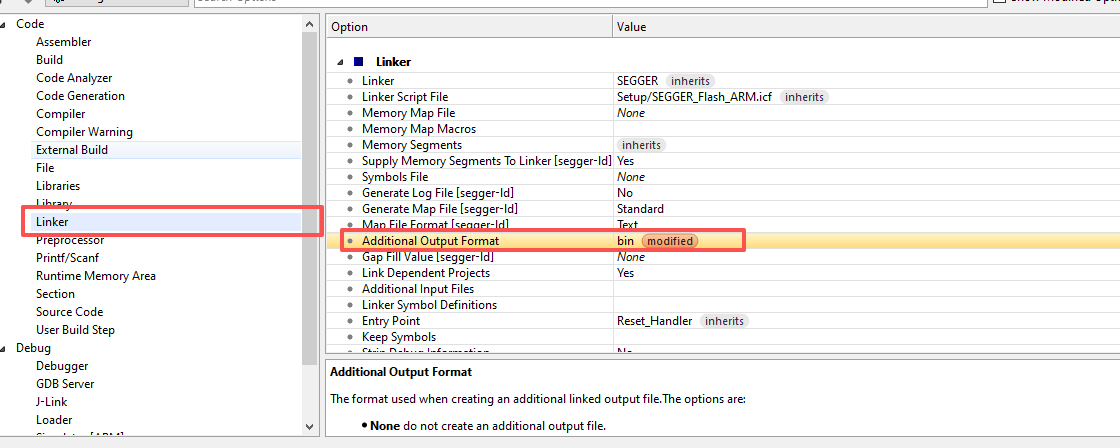Image resolution: width=1120 pixels, height=448 pixels.
Task: Click the Generate Map File value Standard
Action: tap(640, 209)
